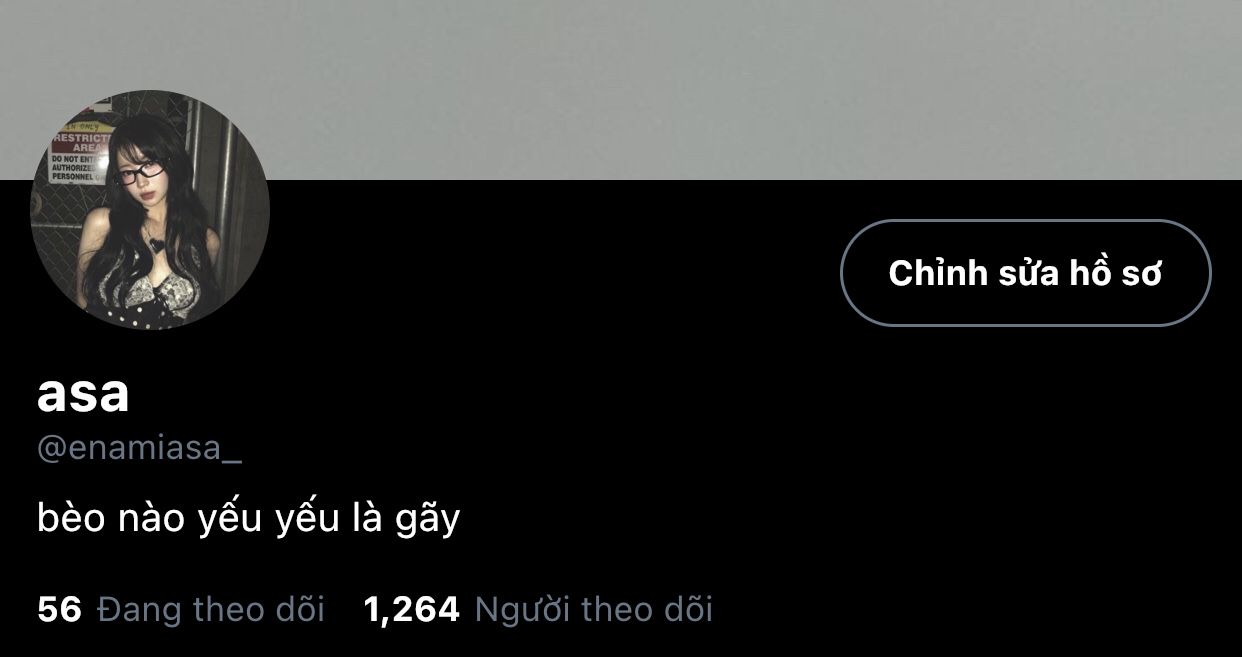Screen dimensions: 1242x657
Task: Click the restricted area sign in avatar
Action: tap(80, 152)
